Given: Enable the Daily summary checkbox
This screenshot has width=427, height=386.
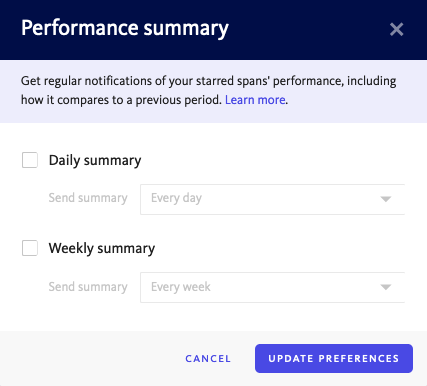Looking at the screenshot, I should (x=30, y=160).
